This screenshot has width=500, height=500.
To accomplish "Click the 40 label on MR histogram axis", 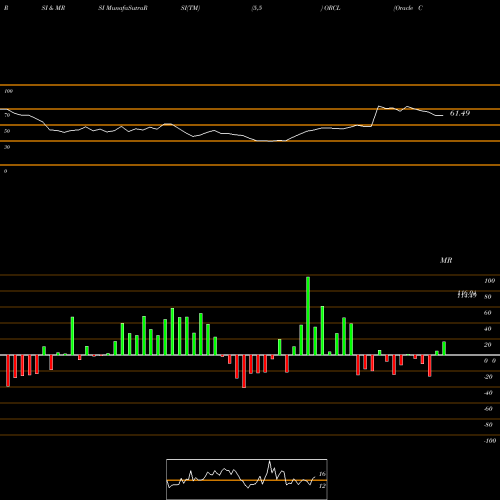I will (x=488, y=329).
